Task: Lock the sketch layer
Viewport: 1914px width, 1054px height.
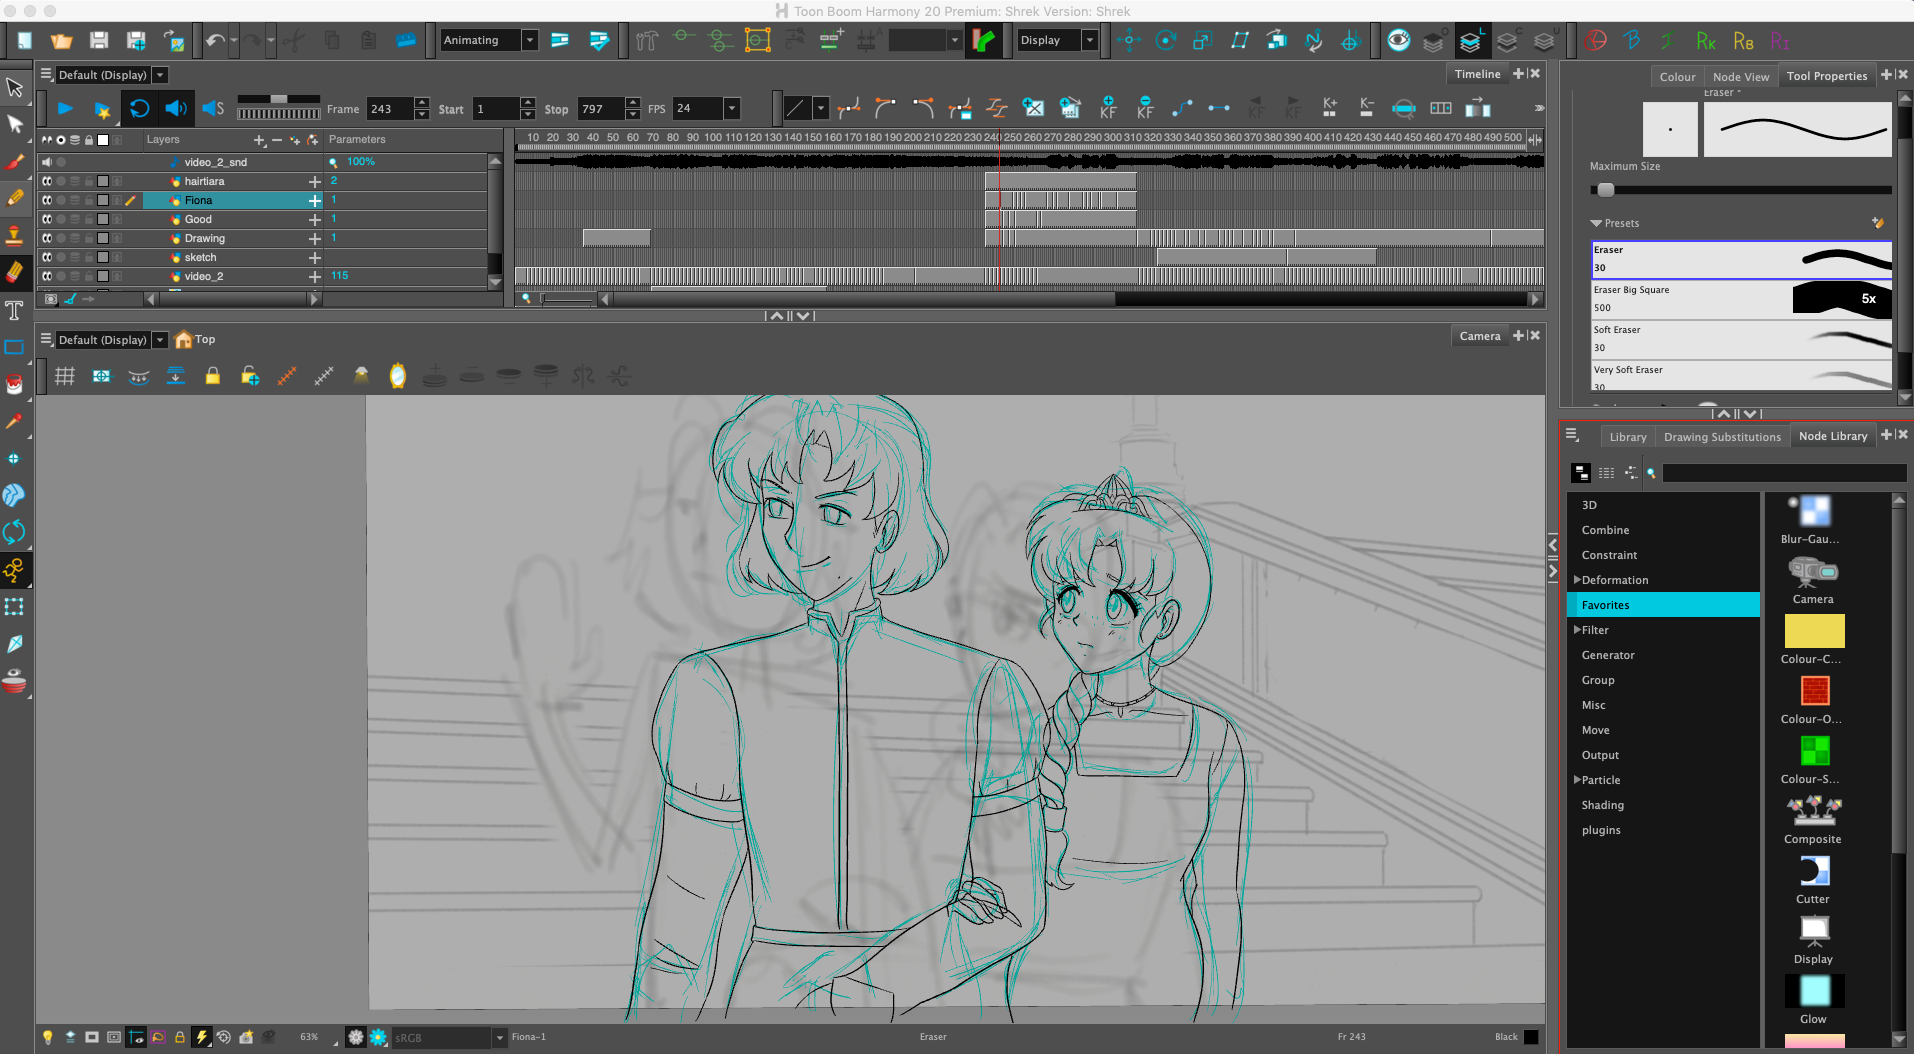Action: click(x=89, y=257)
